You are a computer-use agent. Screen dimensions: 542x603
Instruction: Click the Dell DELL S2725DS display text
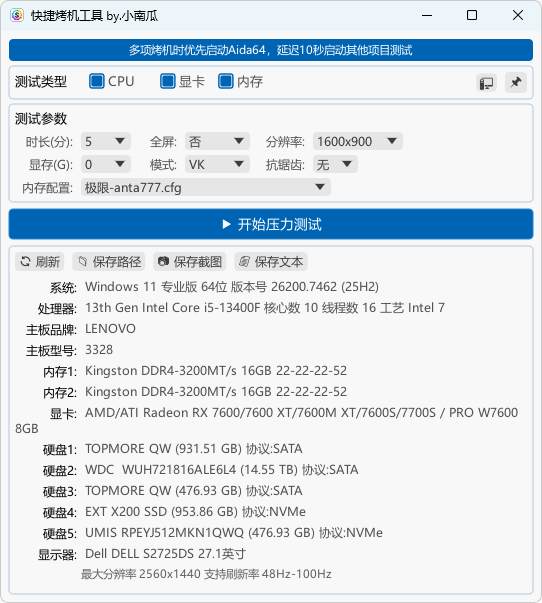(165, 554)
